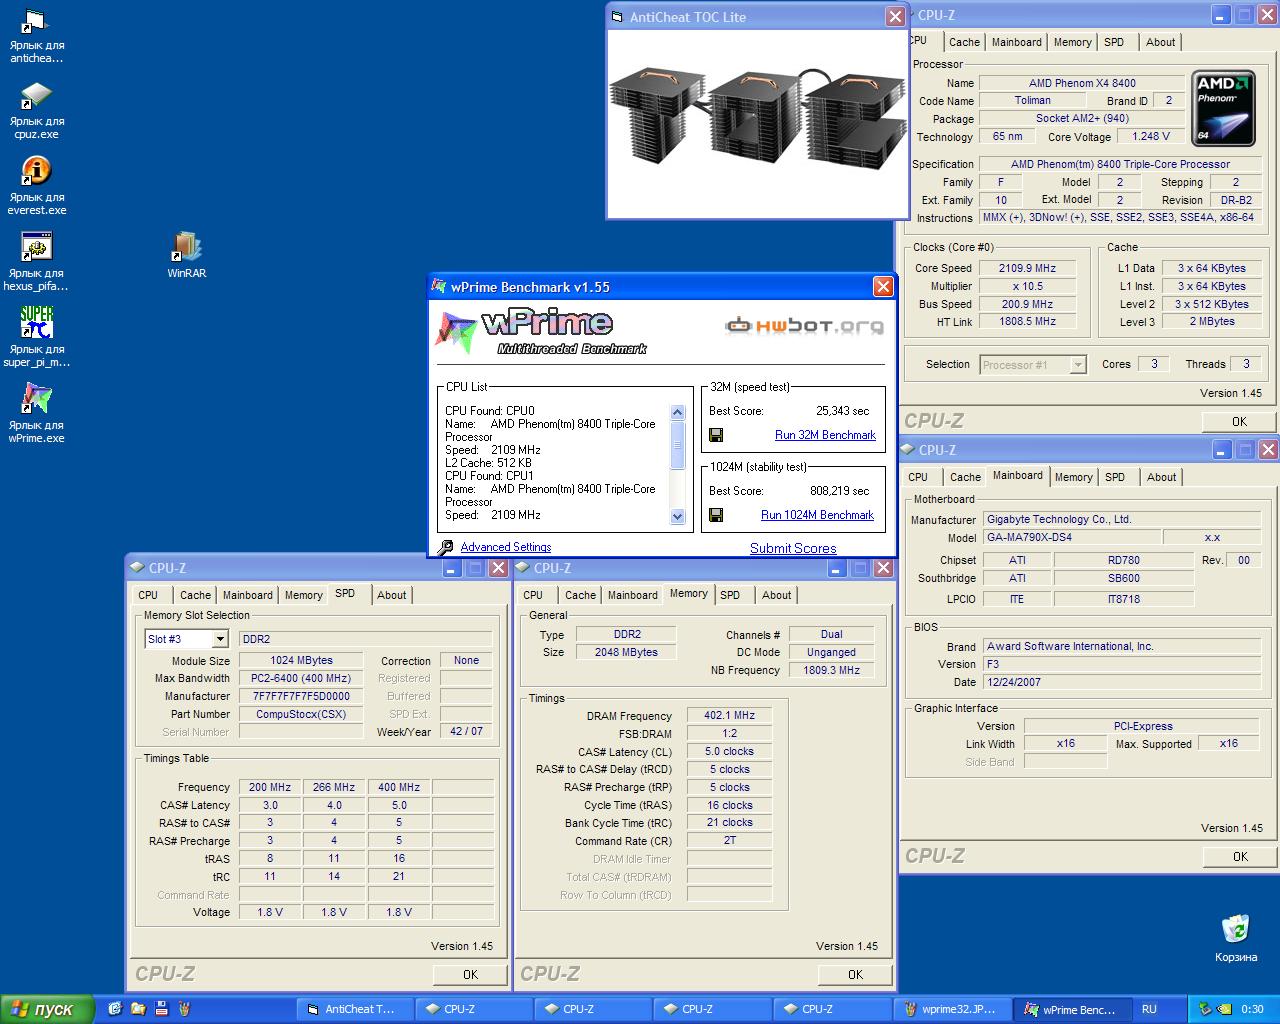The width and height of the screenshot is (1280, 1024).
Task: Click the save icon under 32M Best Score
Action: (716, 435)
